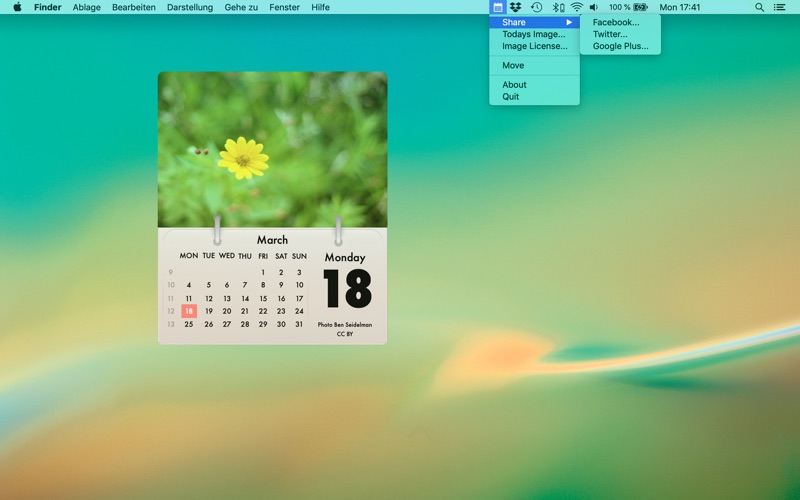Click the battery status icon
This screenshot has width=800, height=500.
coord(640,7)
